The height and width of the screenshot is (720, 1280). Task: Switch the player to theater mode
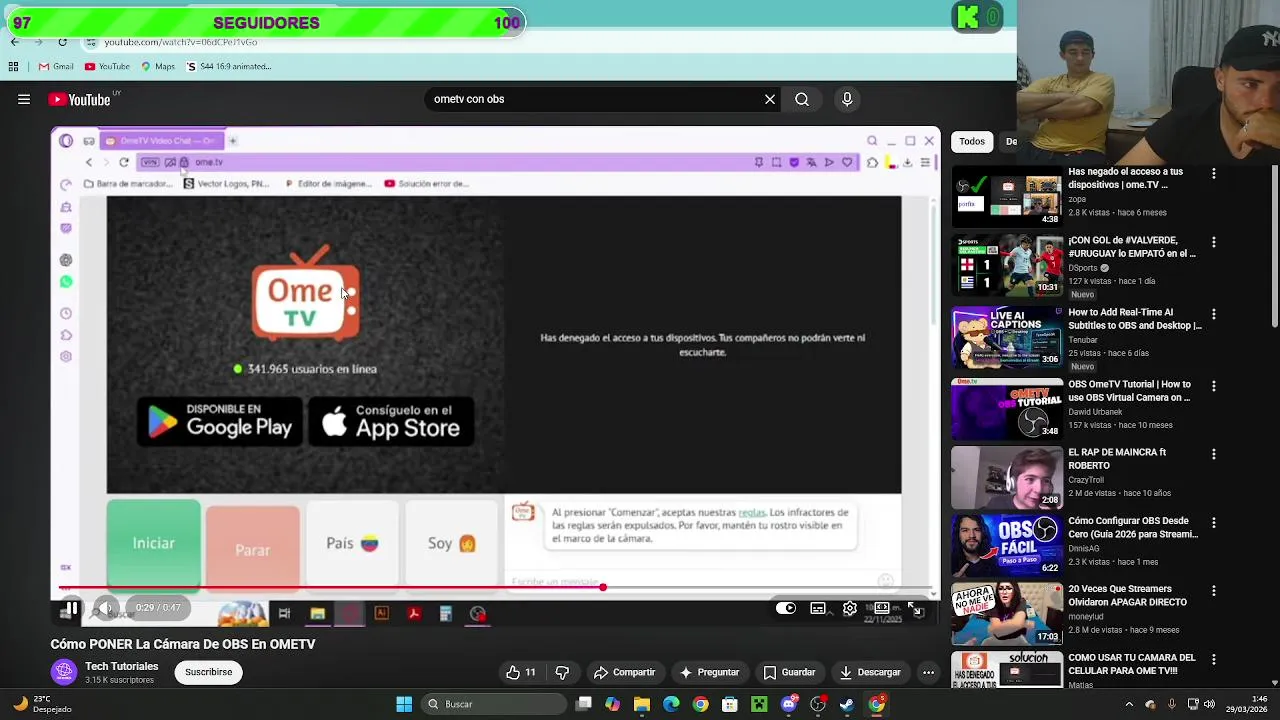click(x=882, y=608)
